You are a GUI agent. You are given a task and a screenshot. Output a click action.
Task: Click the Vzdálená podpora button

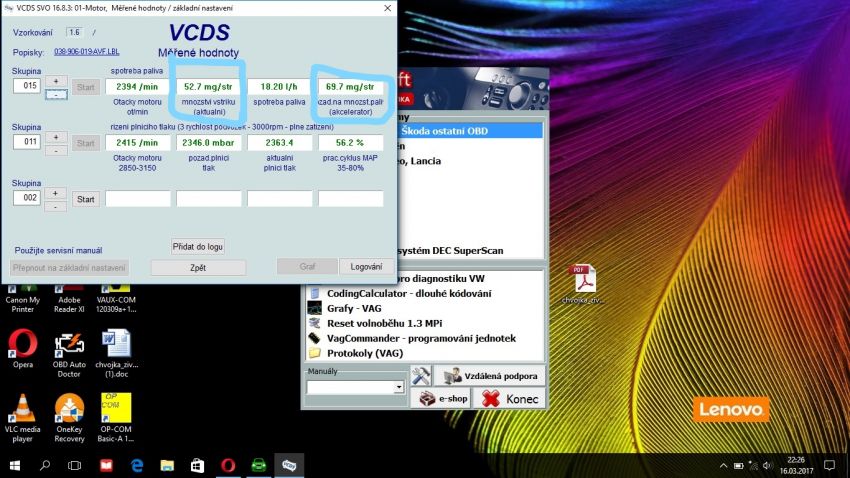tap(490, 376)
